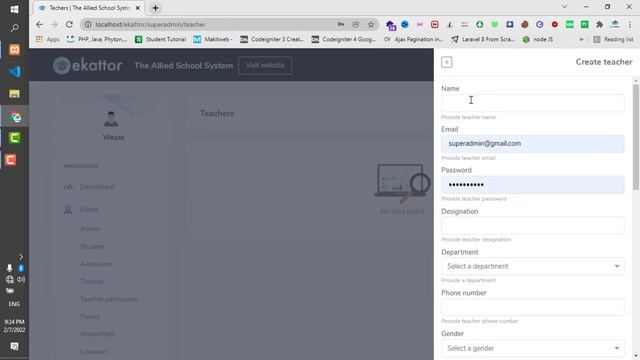The image size is (640, 360).
Task: Open Makitweb bookmark
Action: click(213, 39)
